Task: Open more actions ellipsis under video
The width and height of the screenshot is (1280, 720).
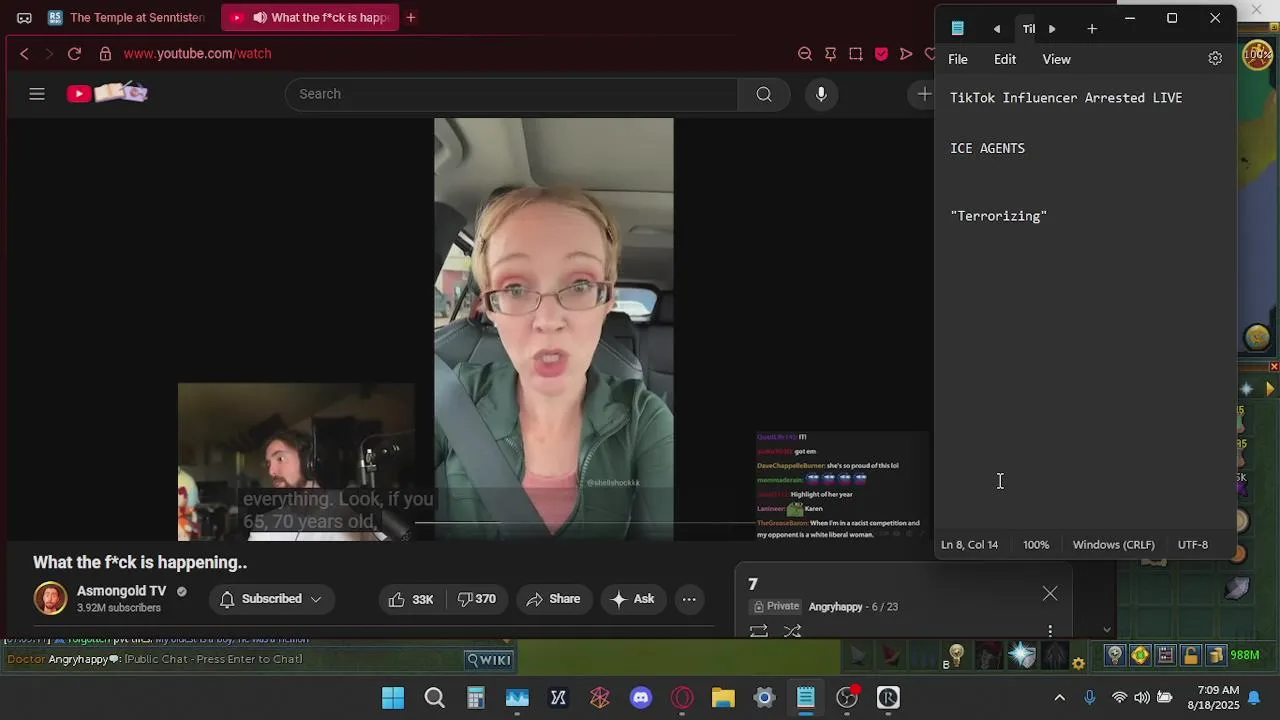Action: tap(689, 599)
